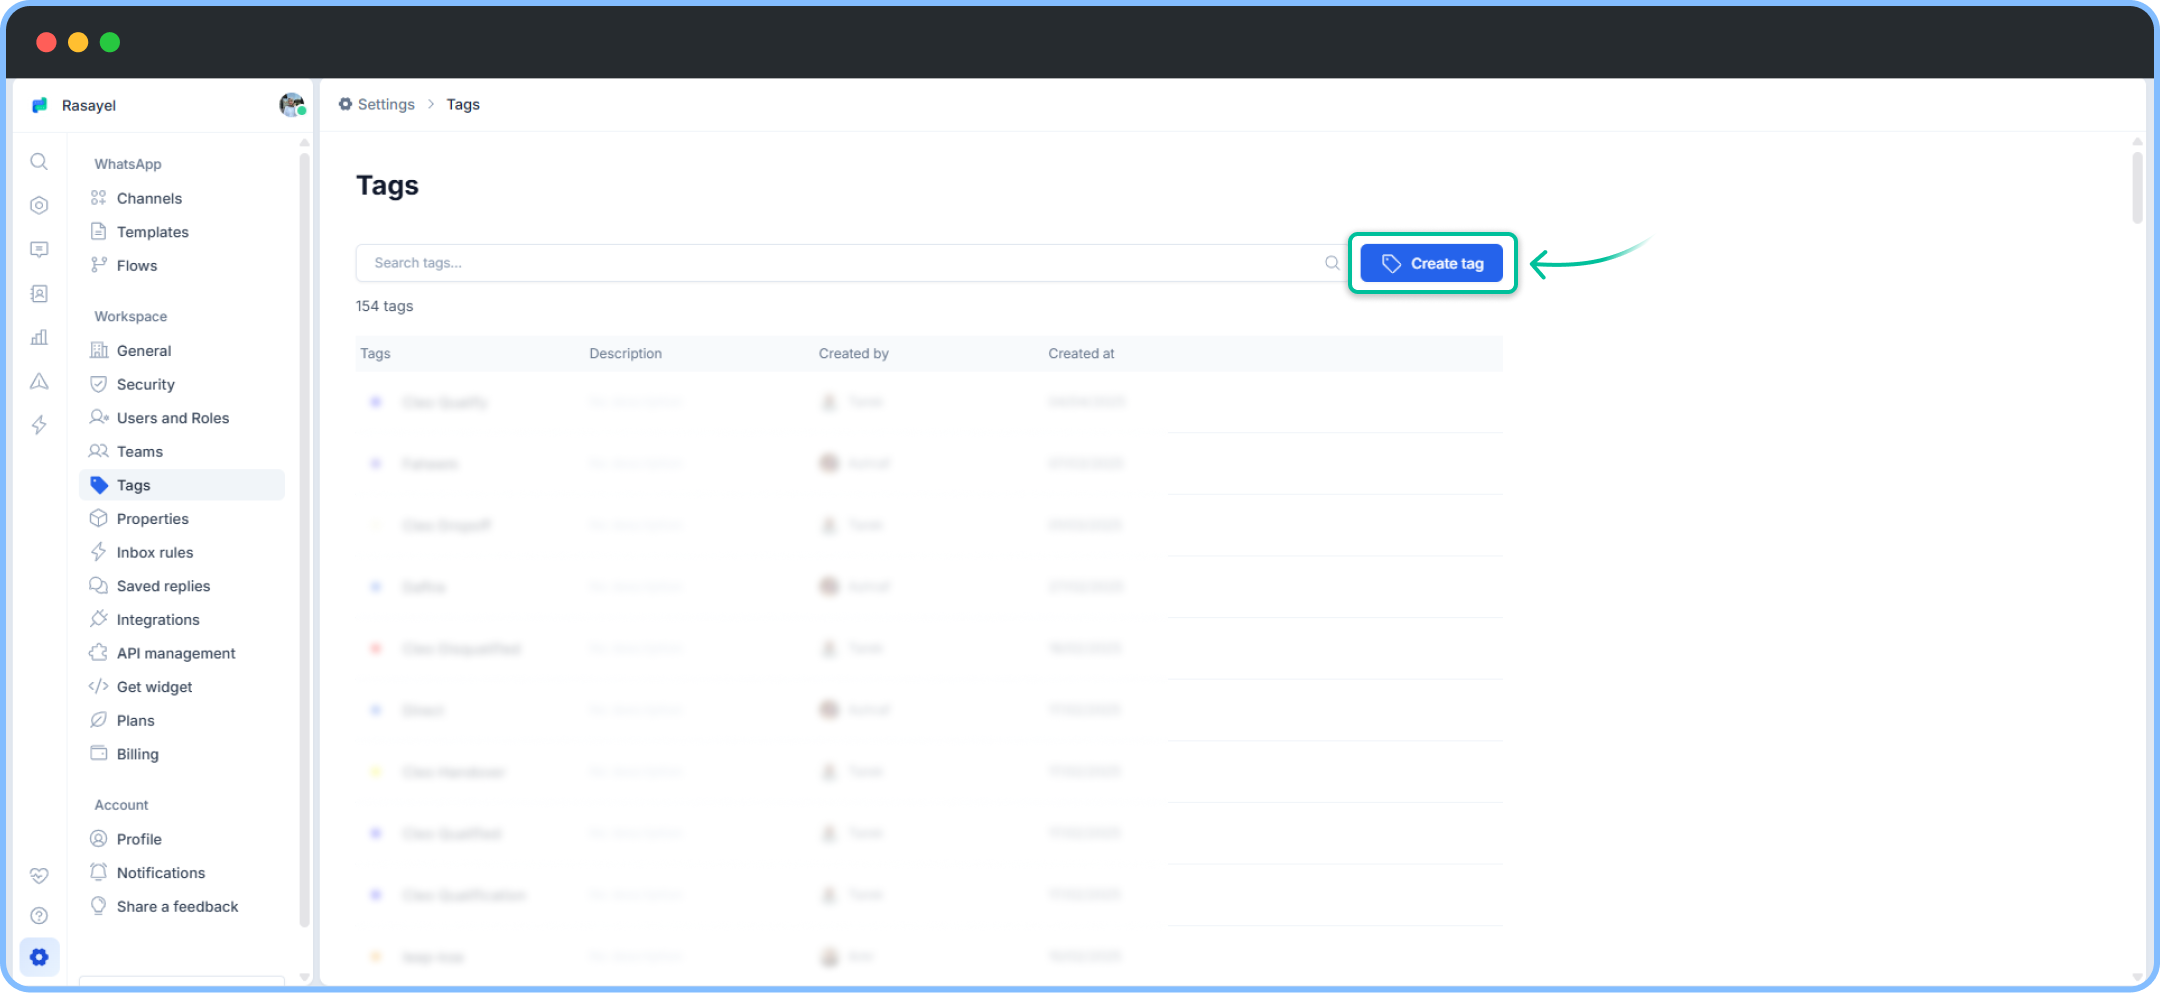Click the Notifications bell icon

coord(98,872)
